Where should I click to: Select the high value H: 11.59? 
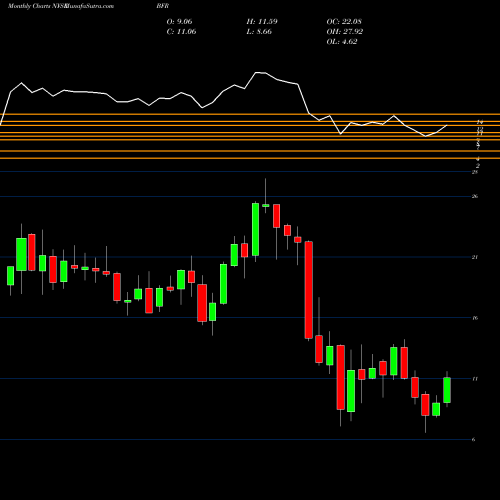click(x=262, y=21)
